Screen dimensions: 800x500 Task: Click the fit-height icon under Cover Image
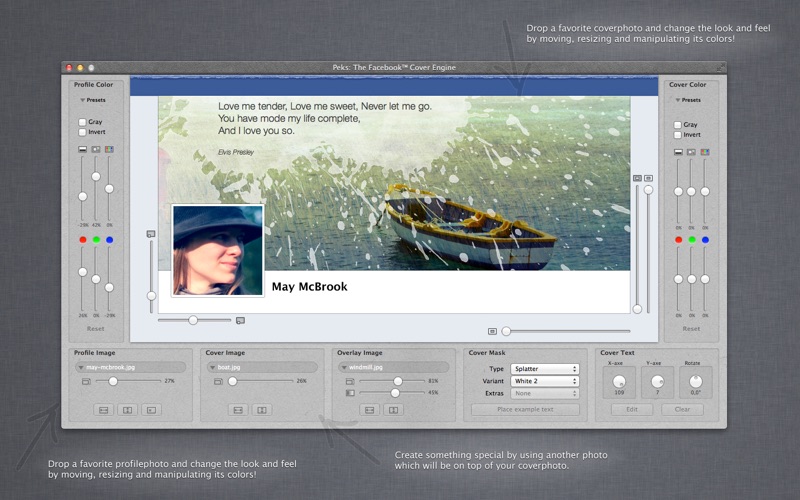click(262, 409)
